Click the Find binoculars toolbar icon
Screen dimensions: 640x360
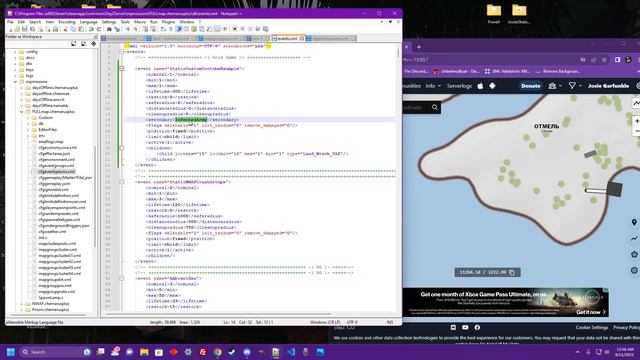[x=109, y=29]
